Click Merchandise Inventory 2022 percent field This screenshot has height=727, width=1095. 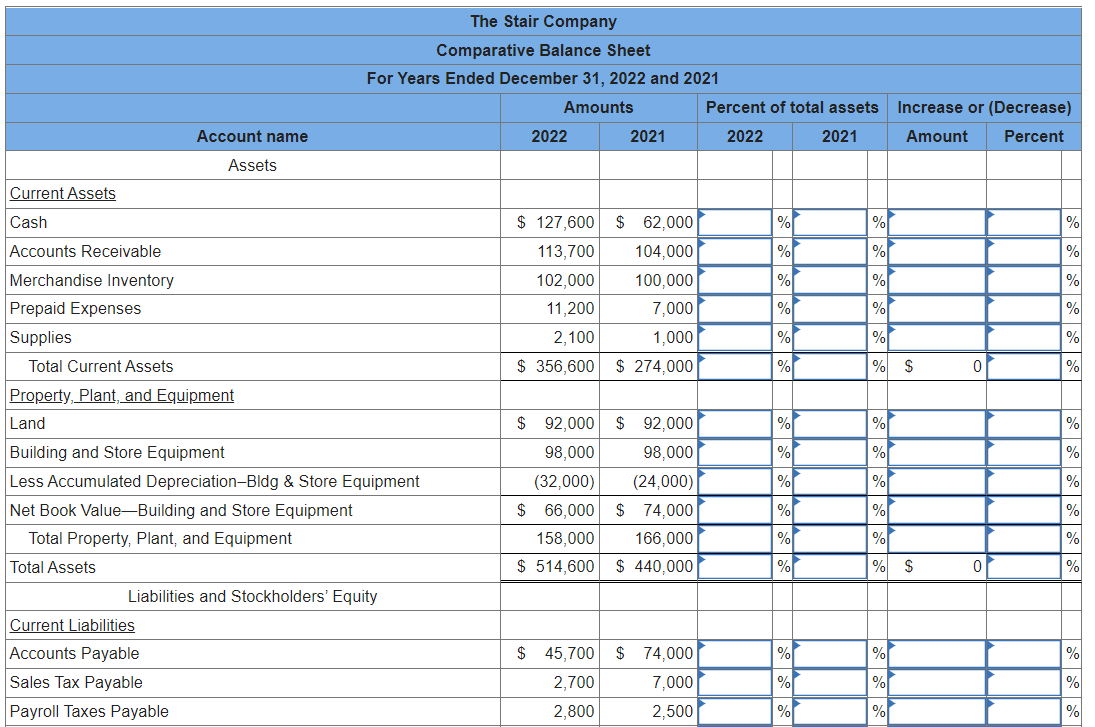click(735, 280)
